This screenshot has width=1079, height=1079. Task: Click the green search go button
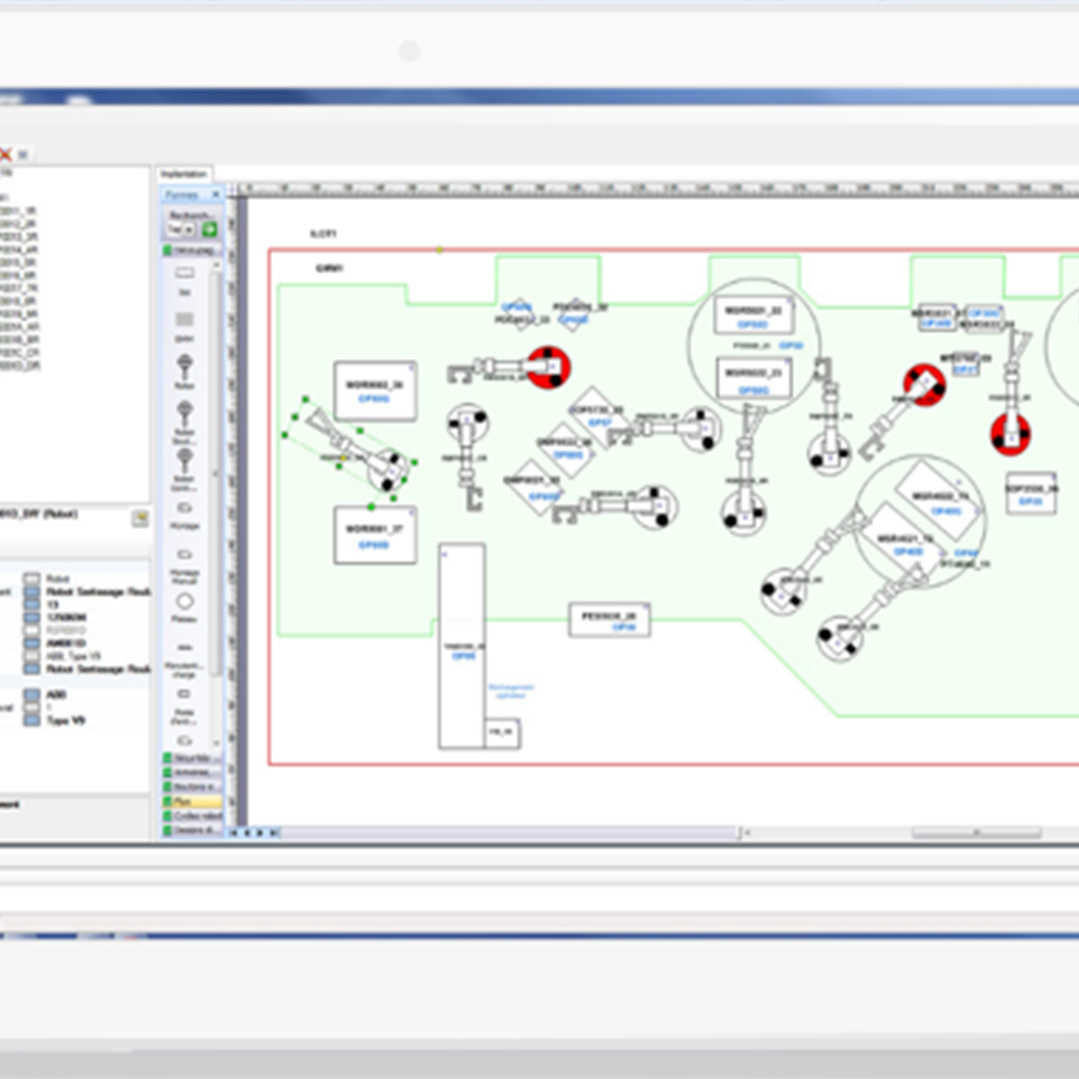point(209,229)
